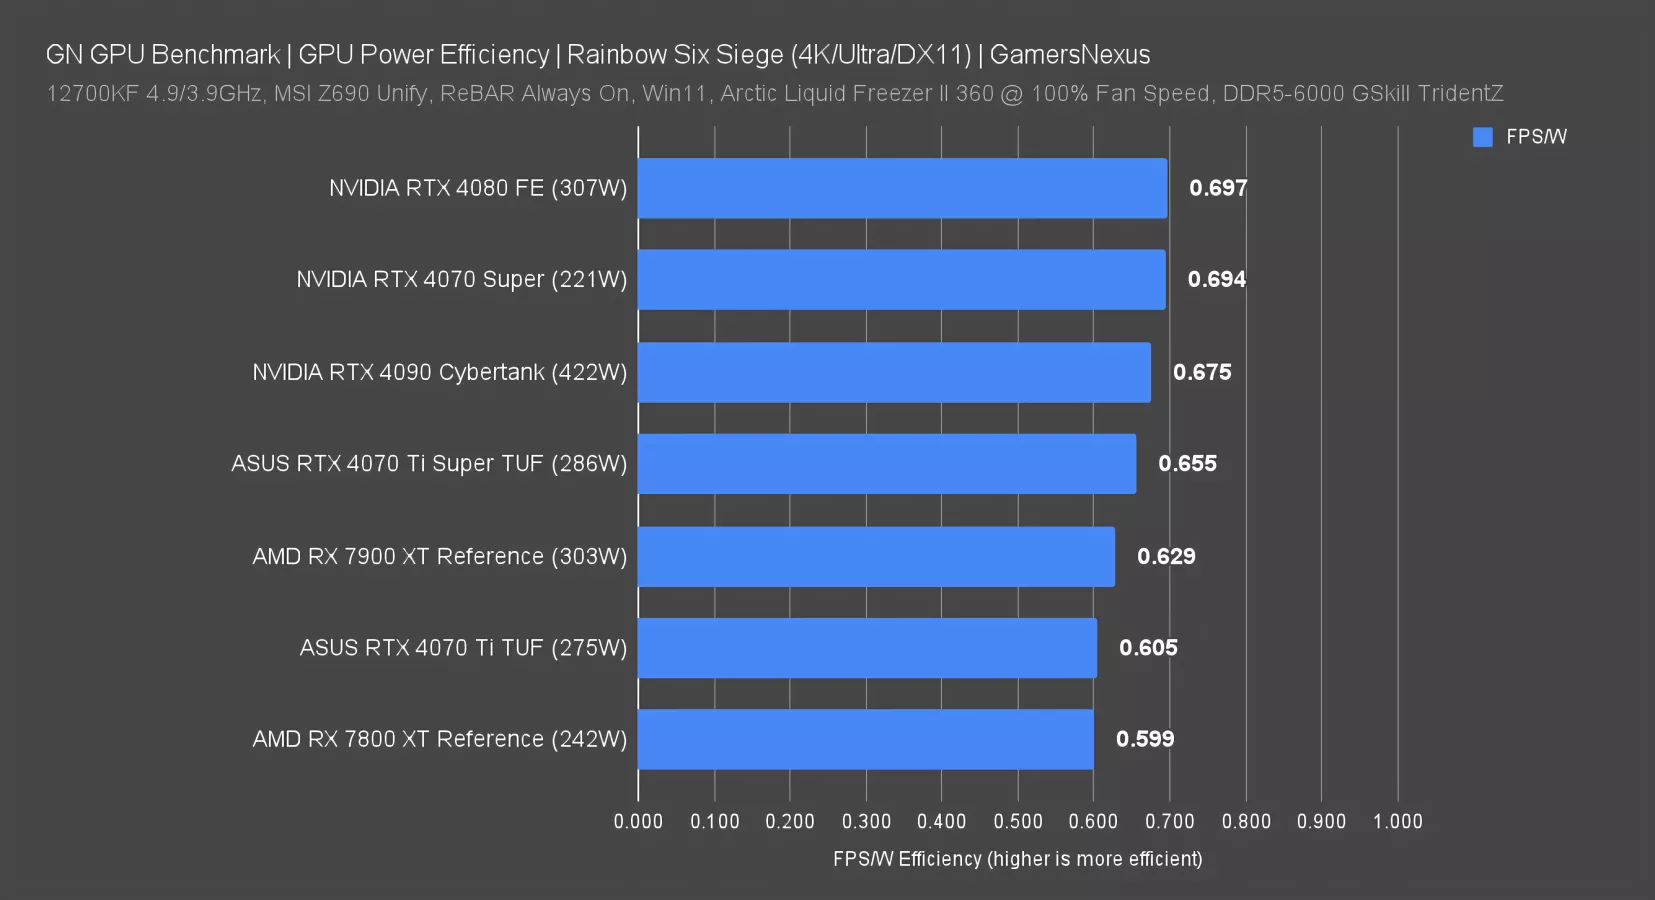Screen dimensions: 1655x900
Task: Click the value 0.675 beside RTX 4090 Cybertank
Action: [x=1202, y=372]
